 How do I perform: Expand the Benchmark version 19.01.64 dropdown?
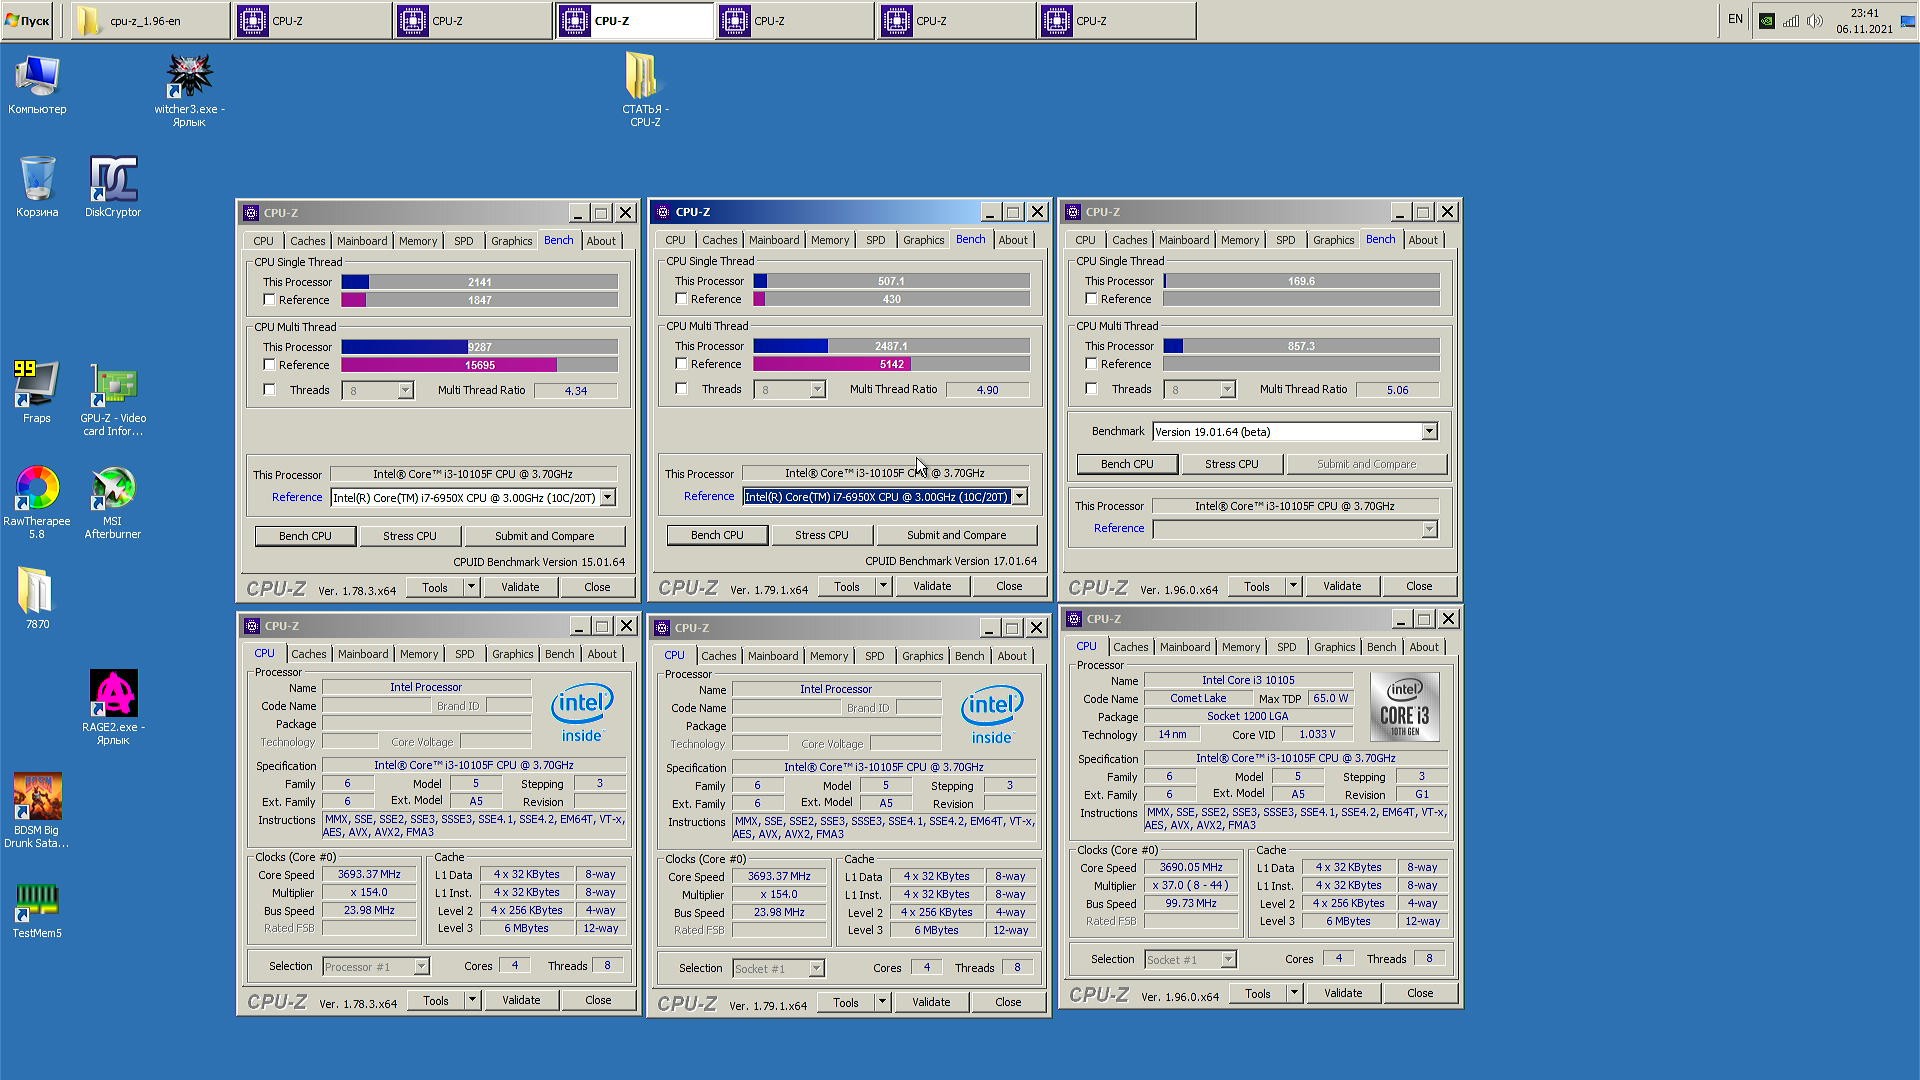pos(1429,432)
